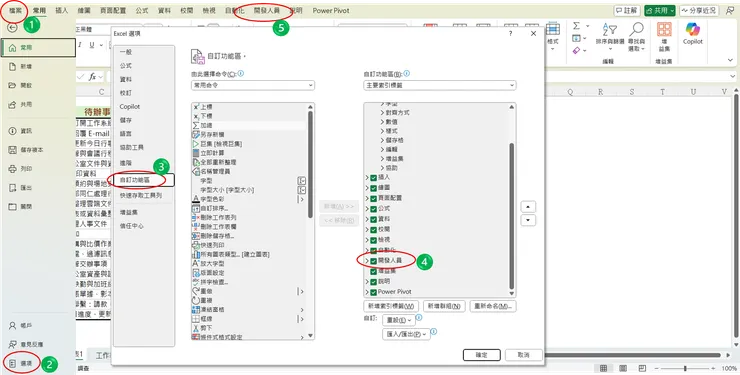Open the 重設 reset dropdown
The image size is (740, 375).
[399, 320]
